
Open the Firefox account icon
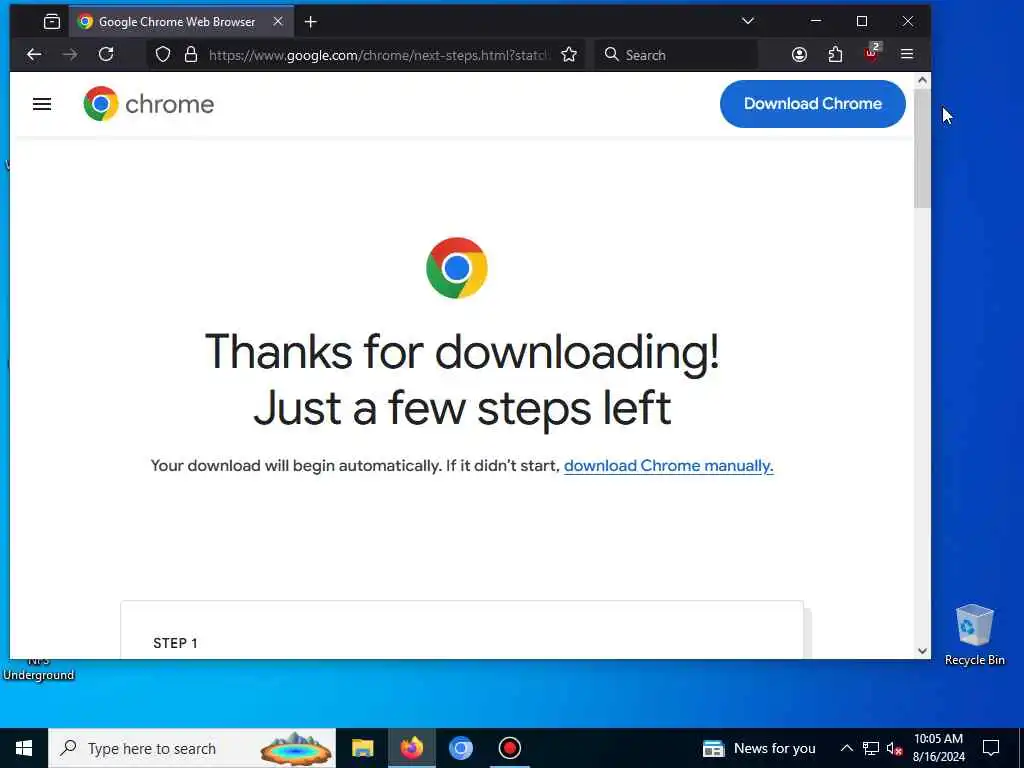click(x=799, y=55)
